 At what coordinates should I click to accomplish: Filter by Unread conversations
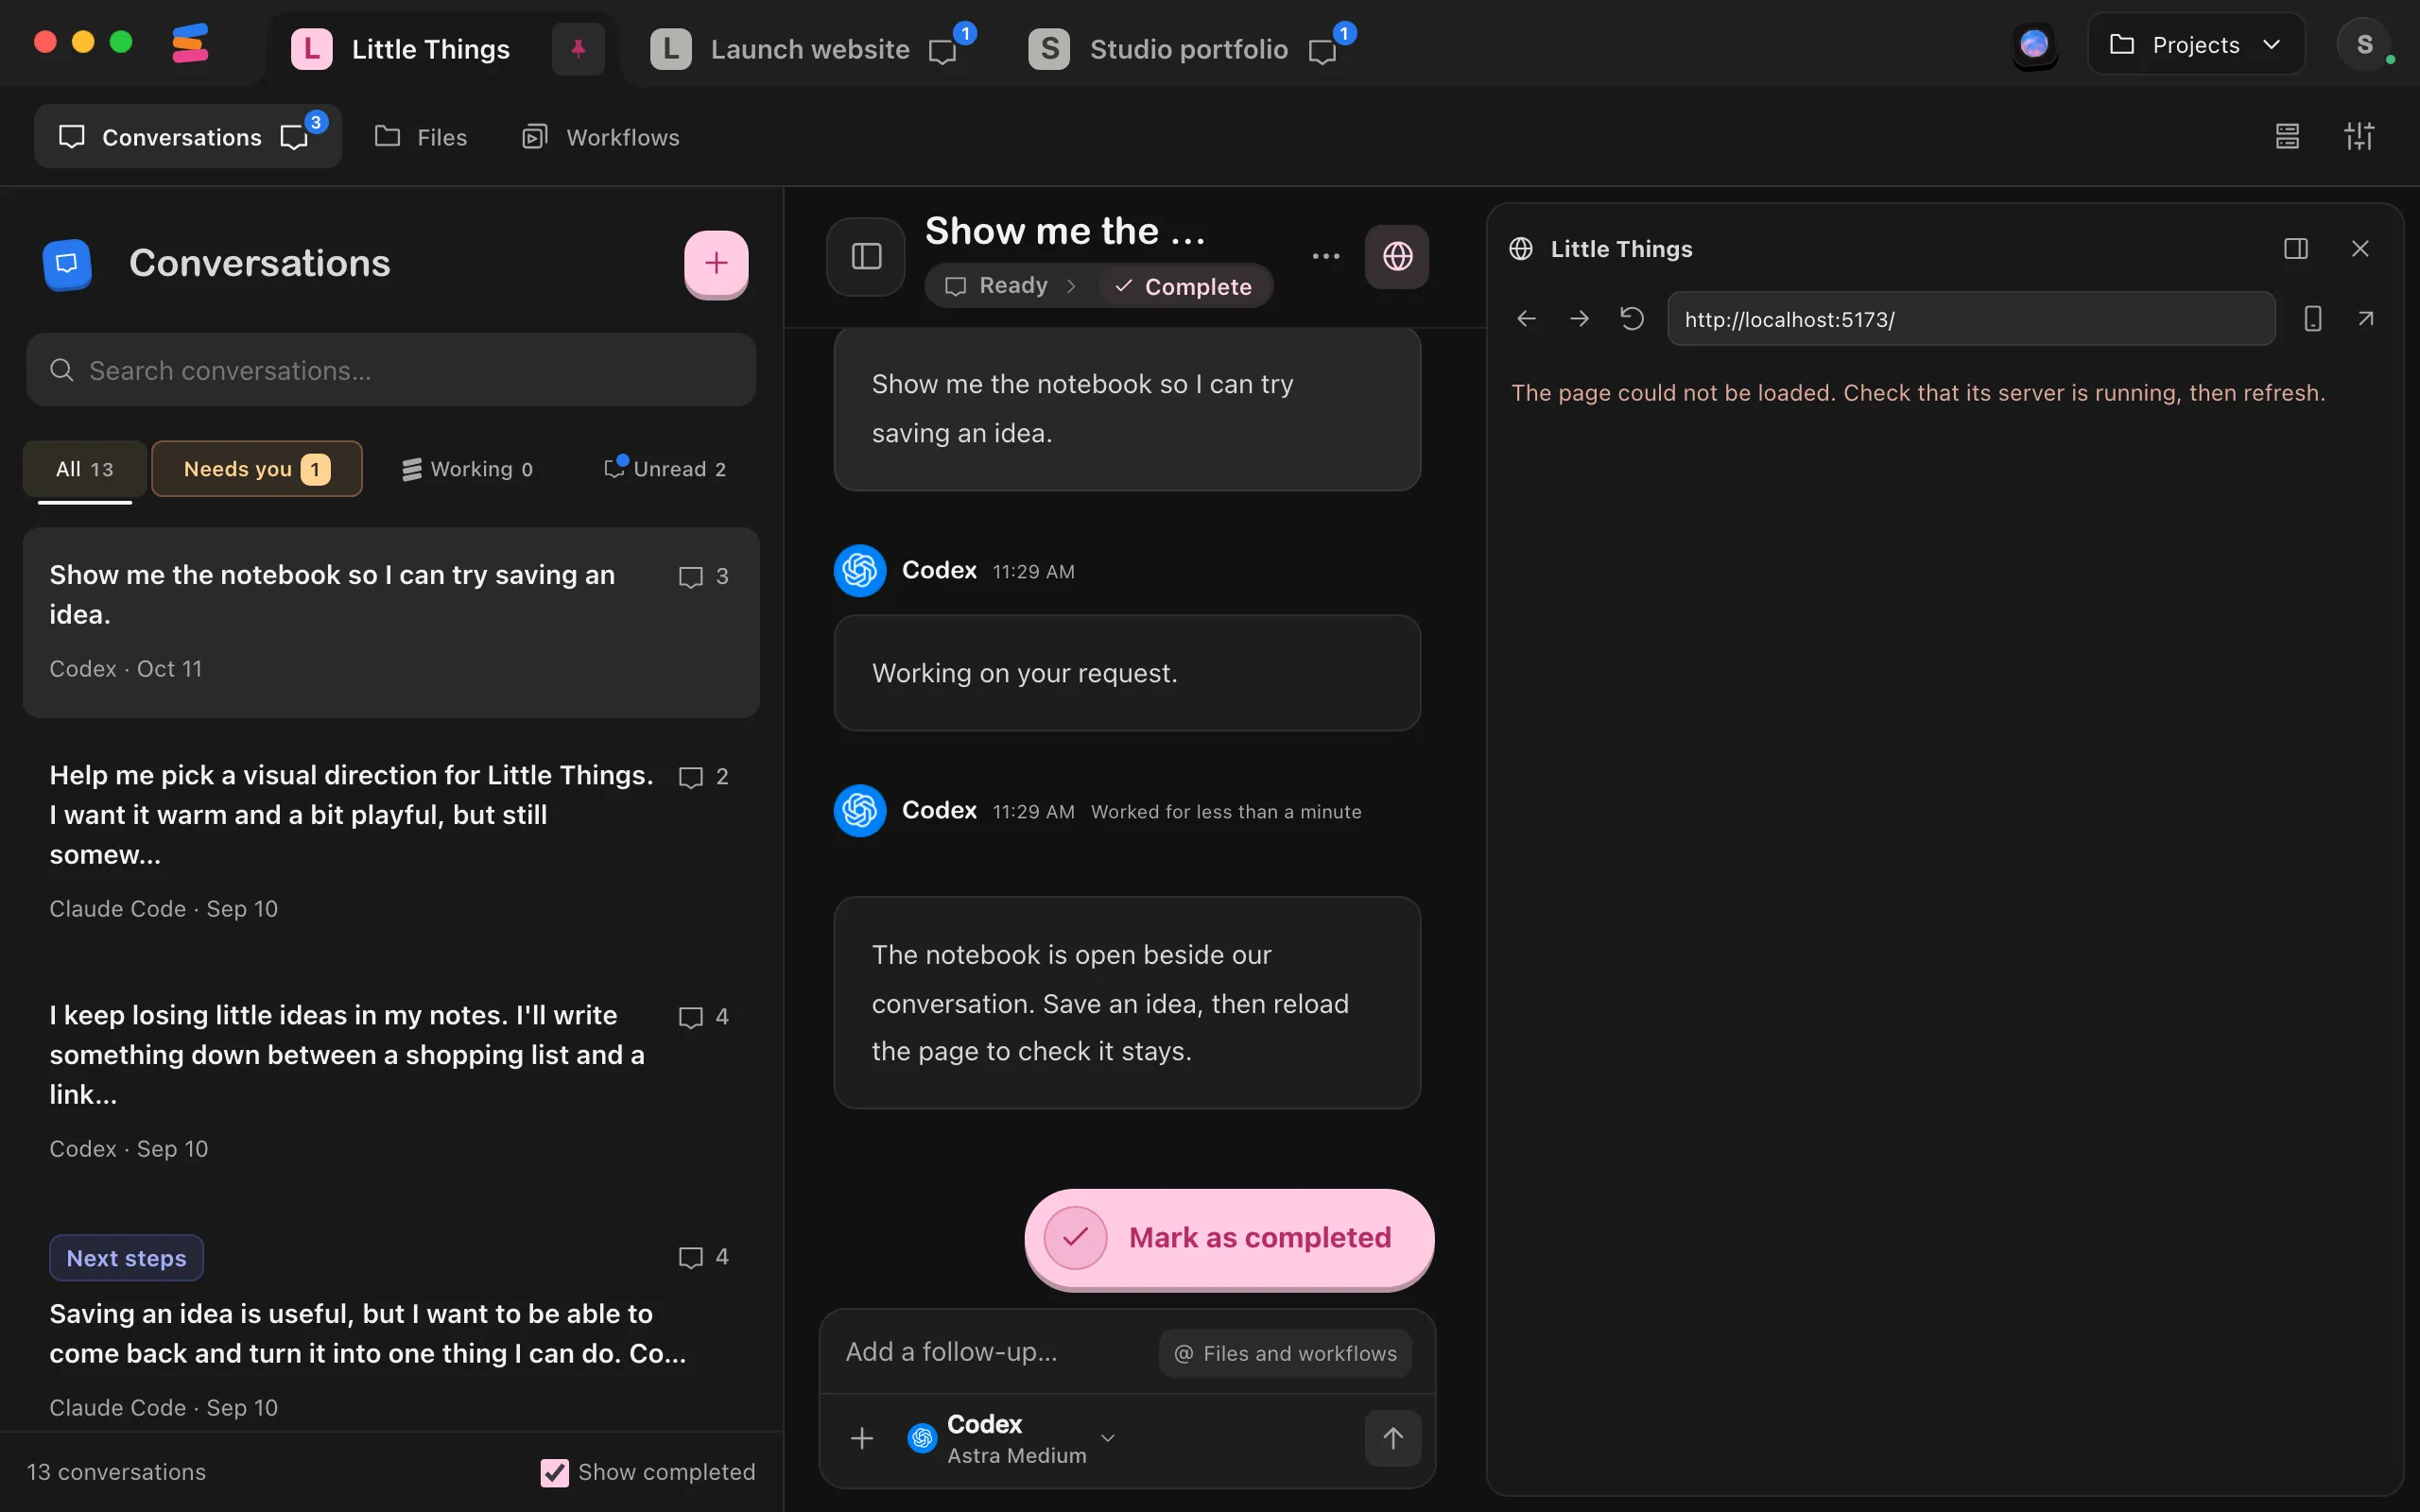pyautogui.click(x=665, y=469)
